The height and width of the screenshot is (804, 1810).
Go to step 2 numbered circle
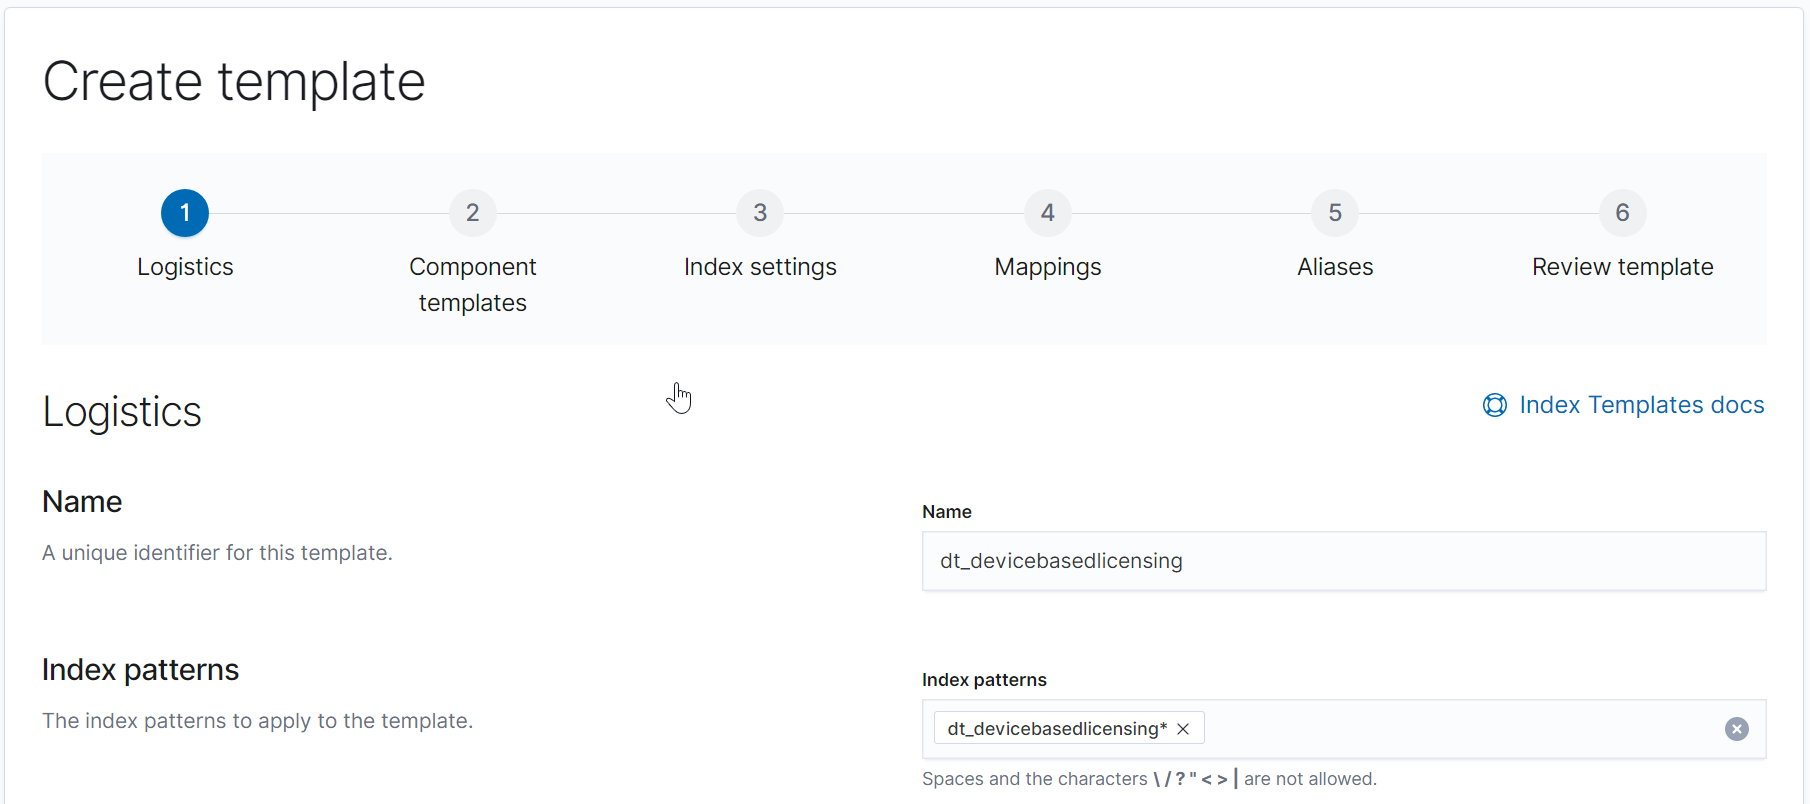pyautogui.click(x=473, y=213)
